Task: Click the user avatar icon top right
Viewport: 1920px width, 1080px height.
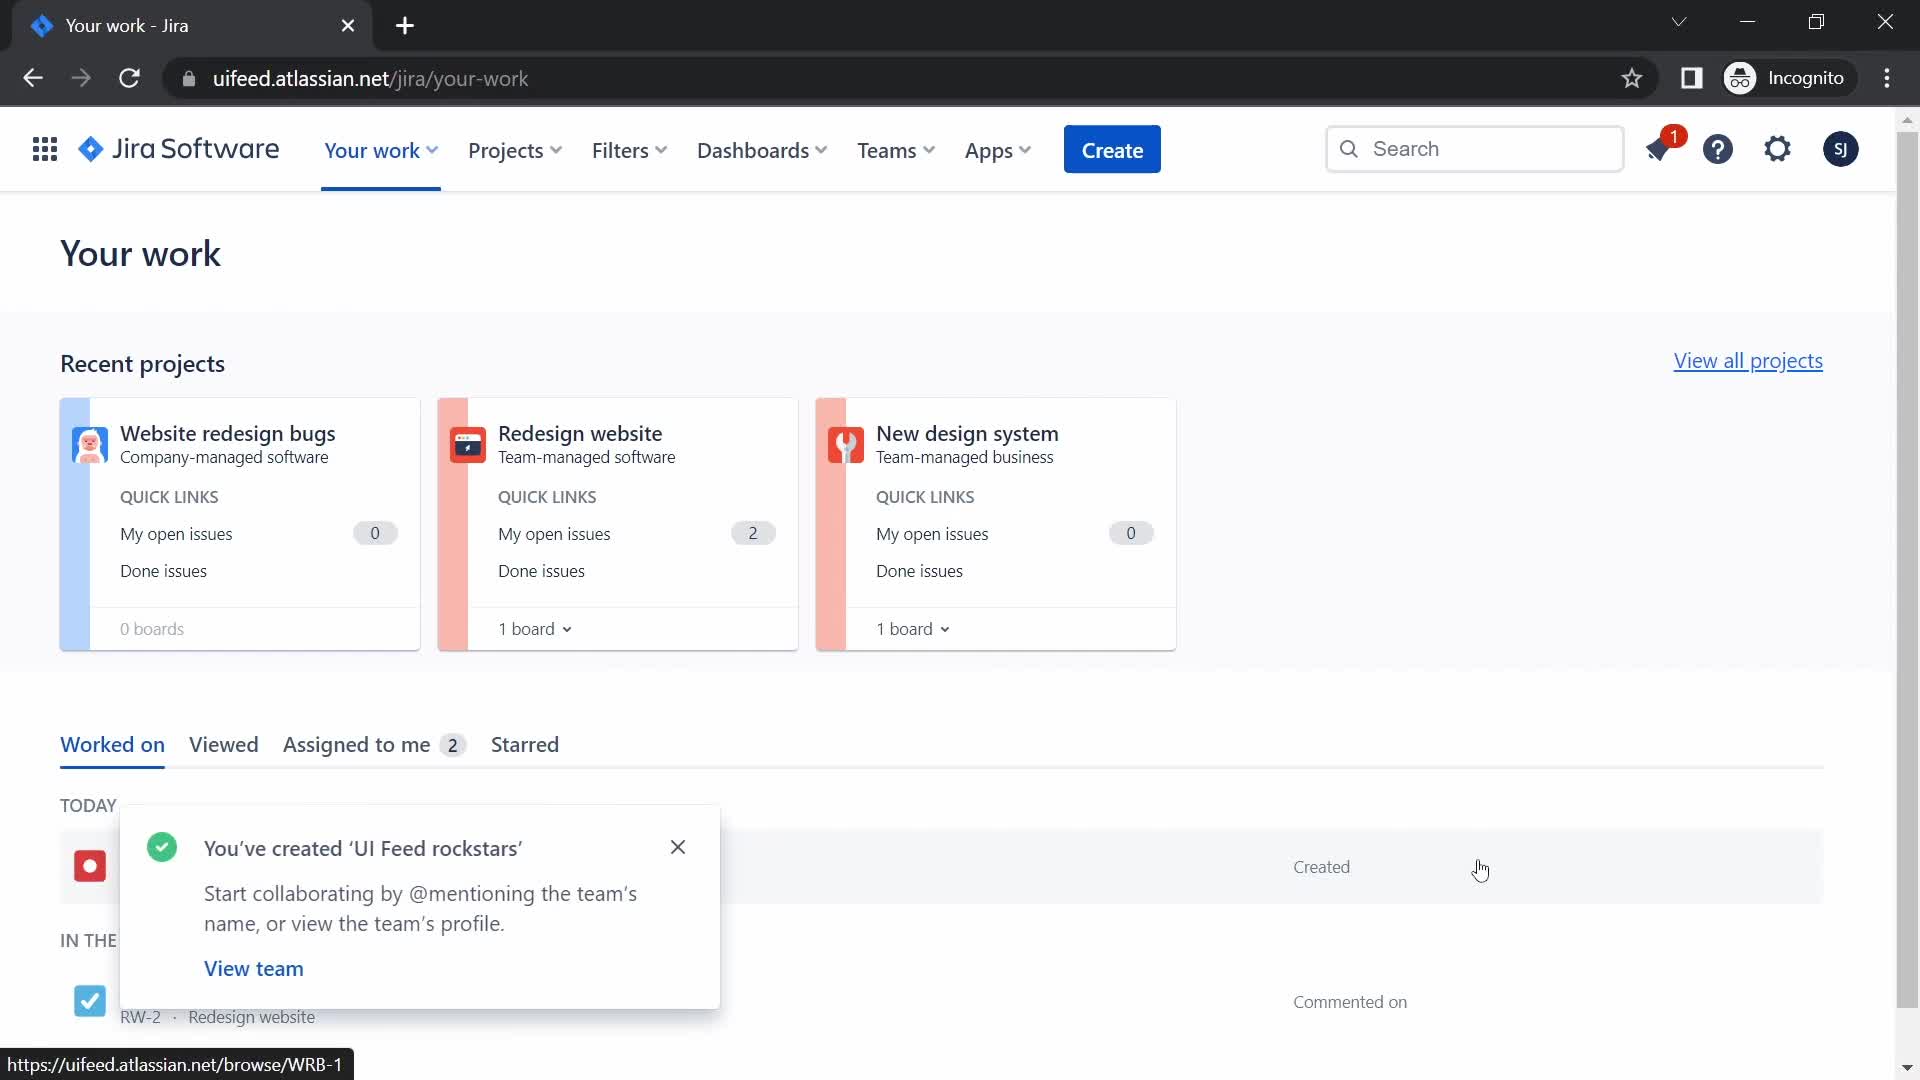Action: [1841, 149]
